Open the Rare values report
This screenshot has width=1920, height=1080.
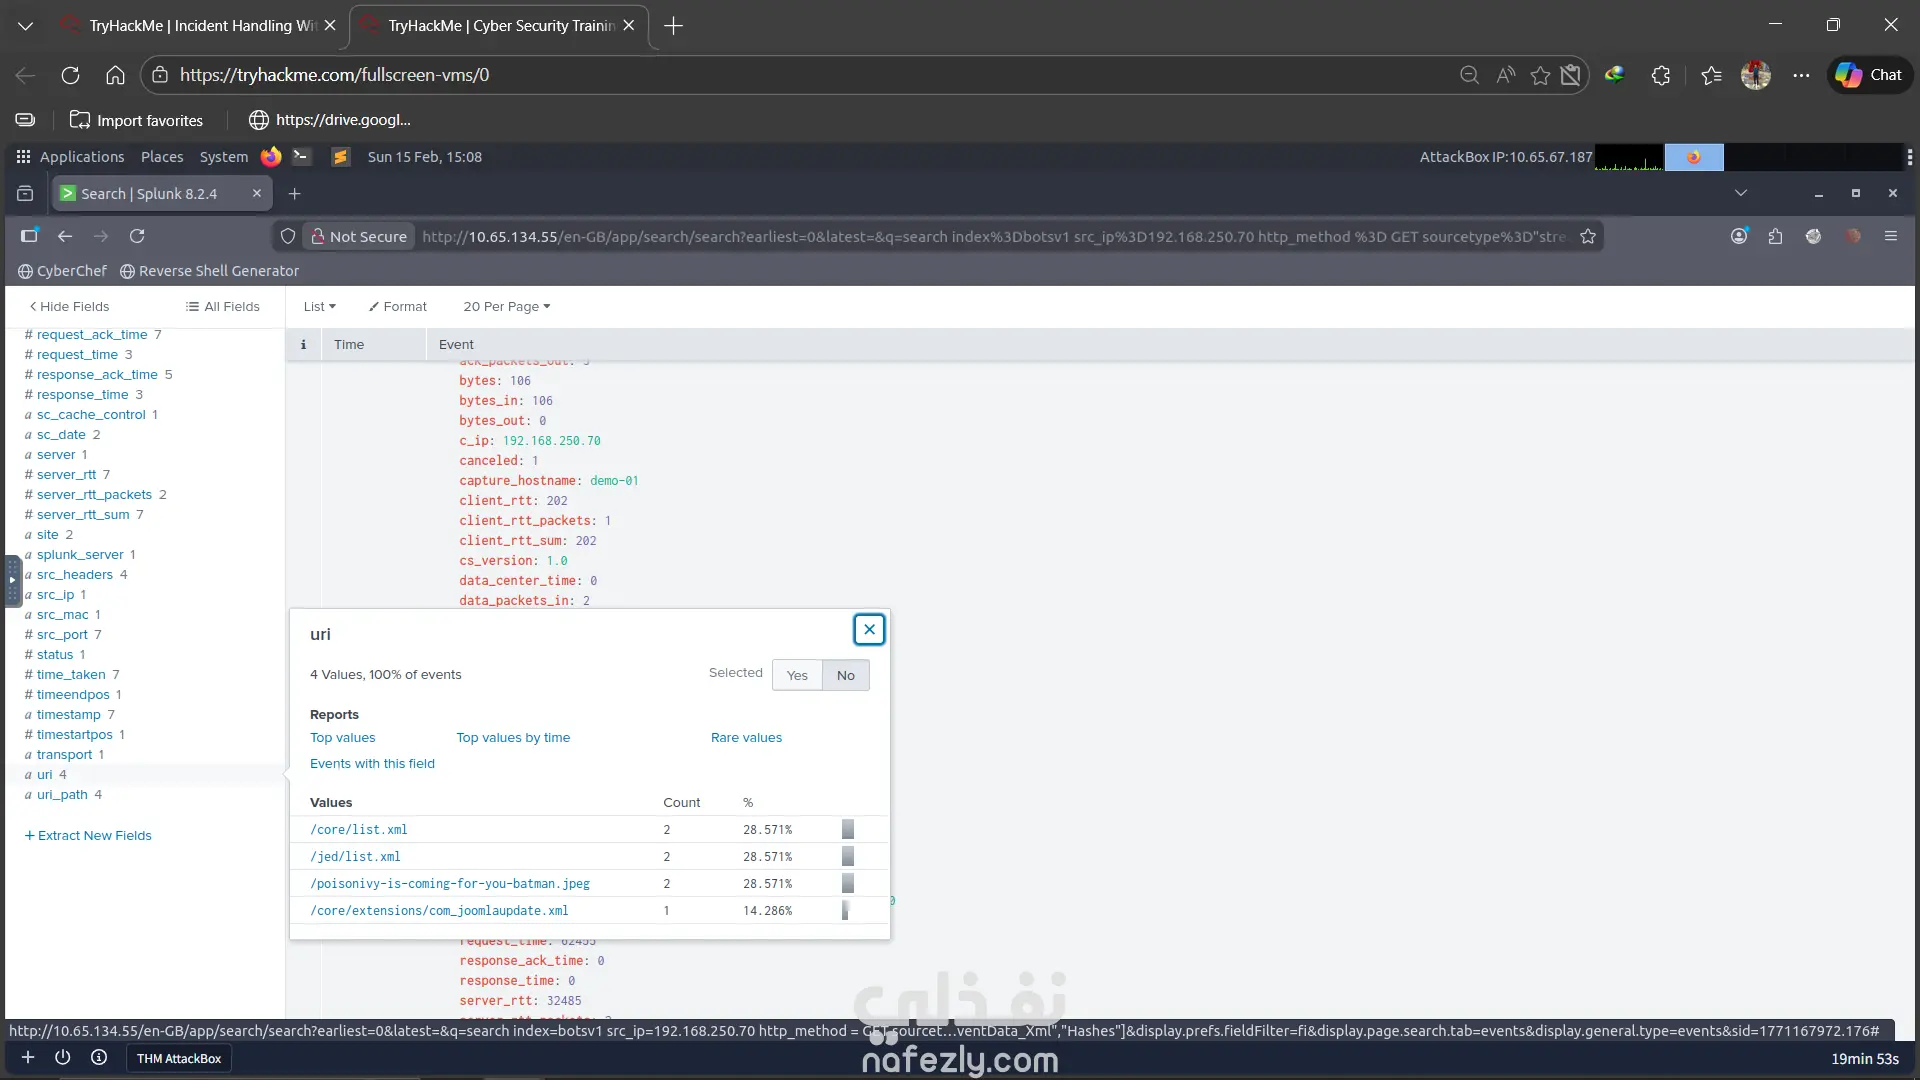746,738
